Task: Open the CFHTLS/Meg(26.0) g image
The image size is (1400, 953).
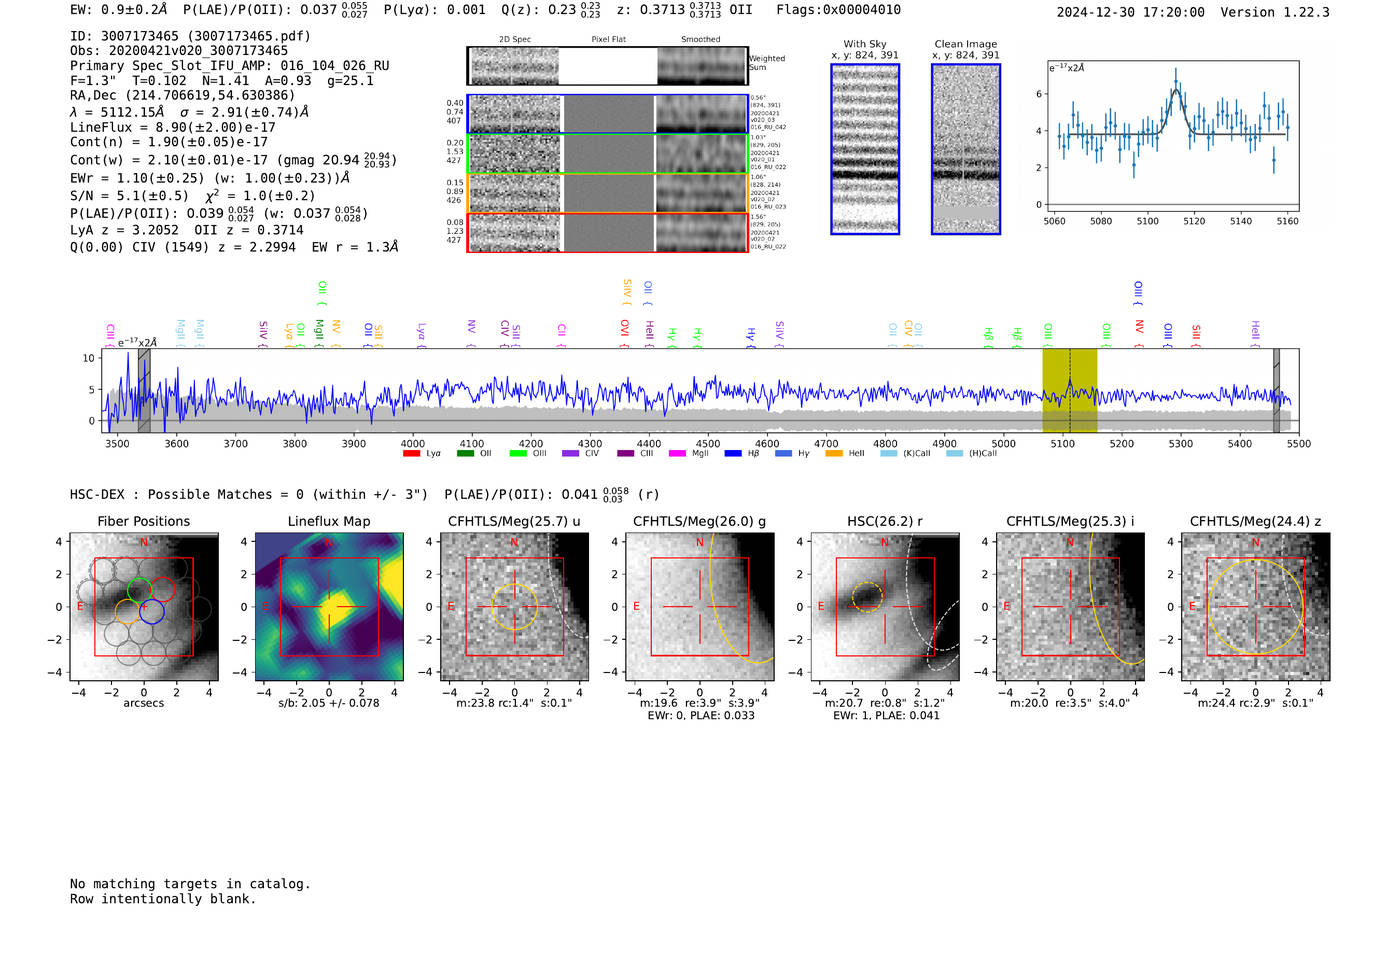Action: point(700,606)
